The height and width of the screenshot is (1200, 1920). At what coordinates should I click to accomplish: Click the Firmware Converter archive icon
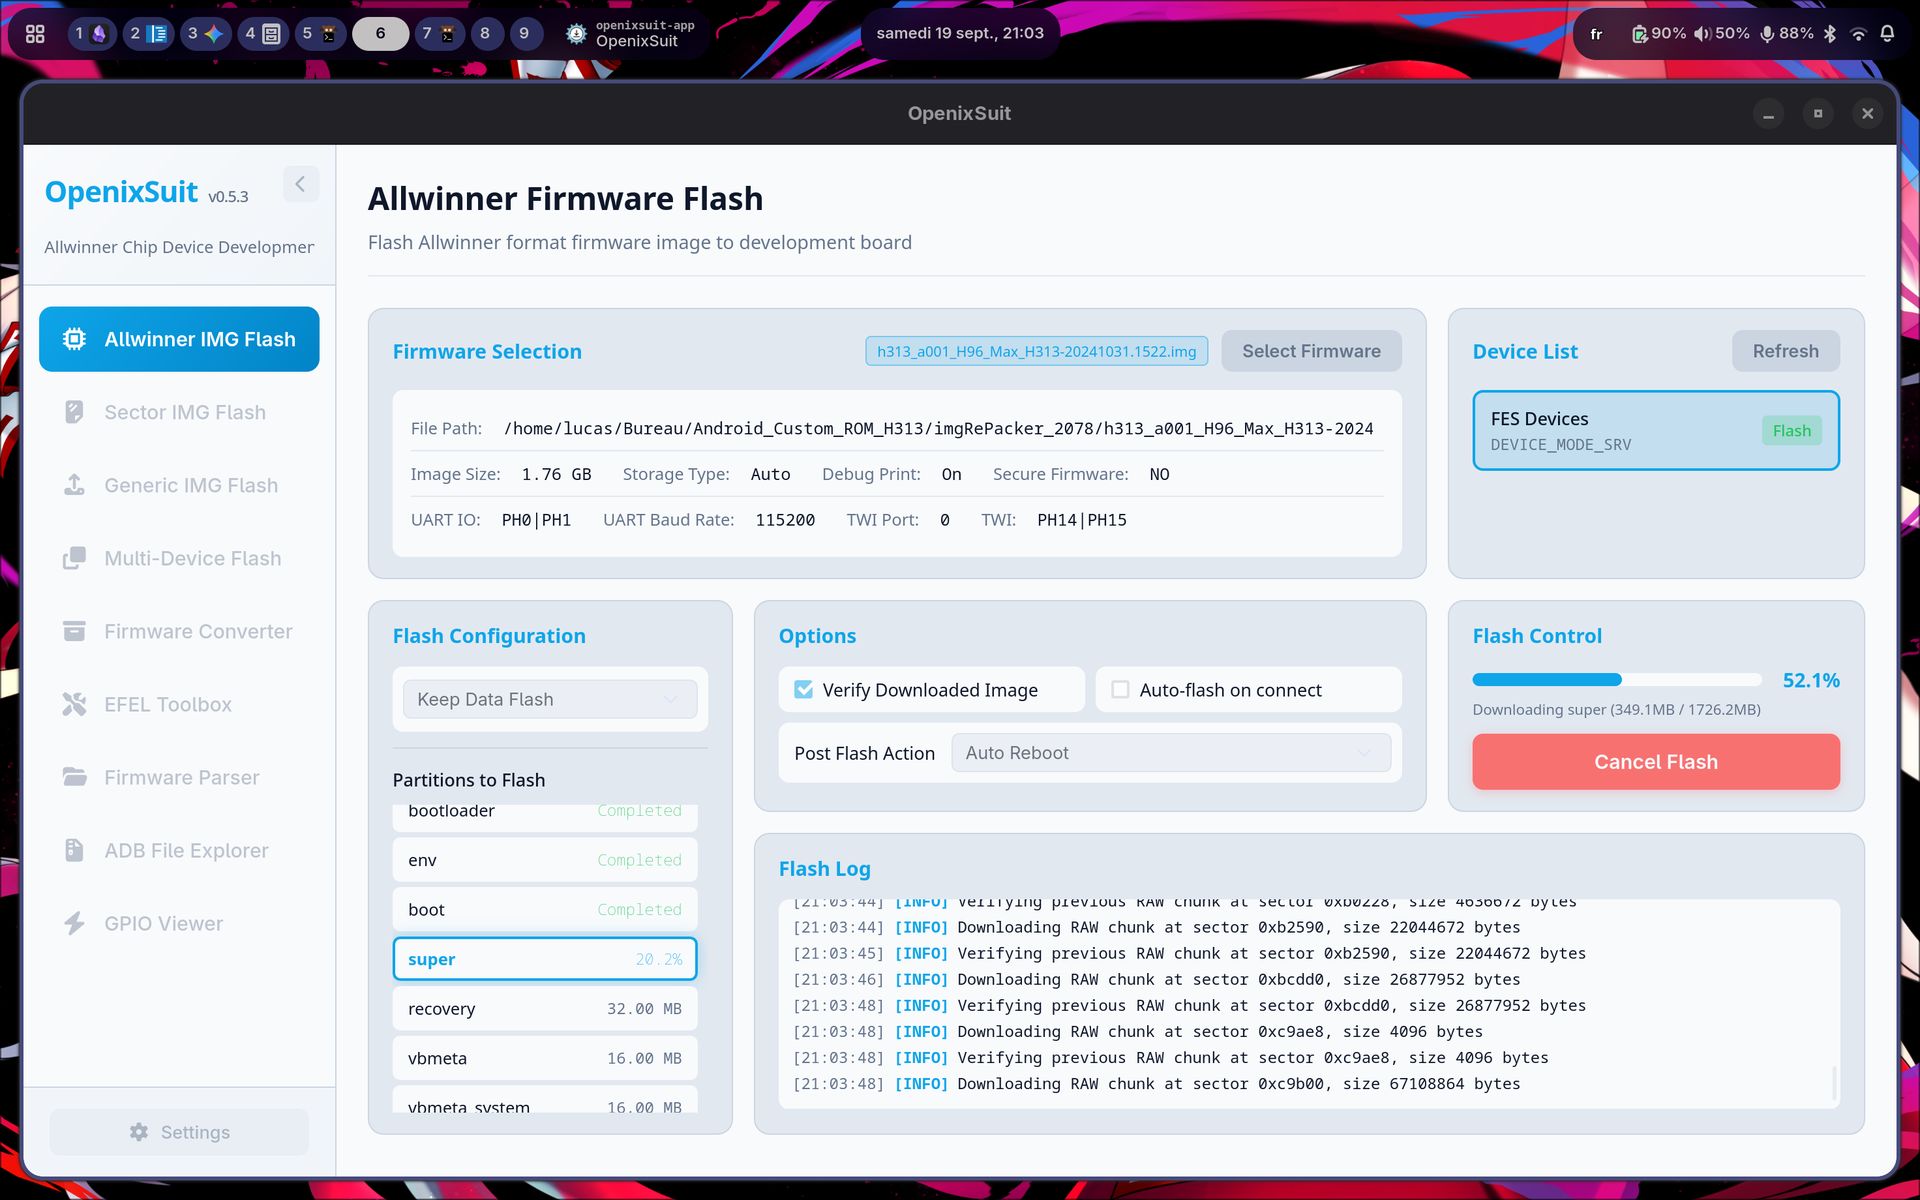(x=74, y=631)
